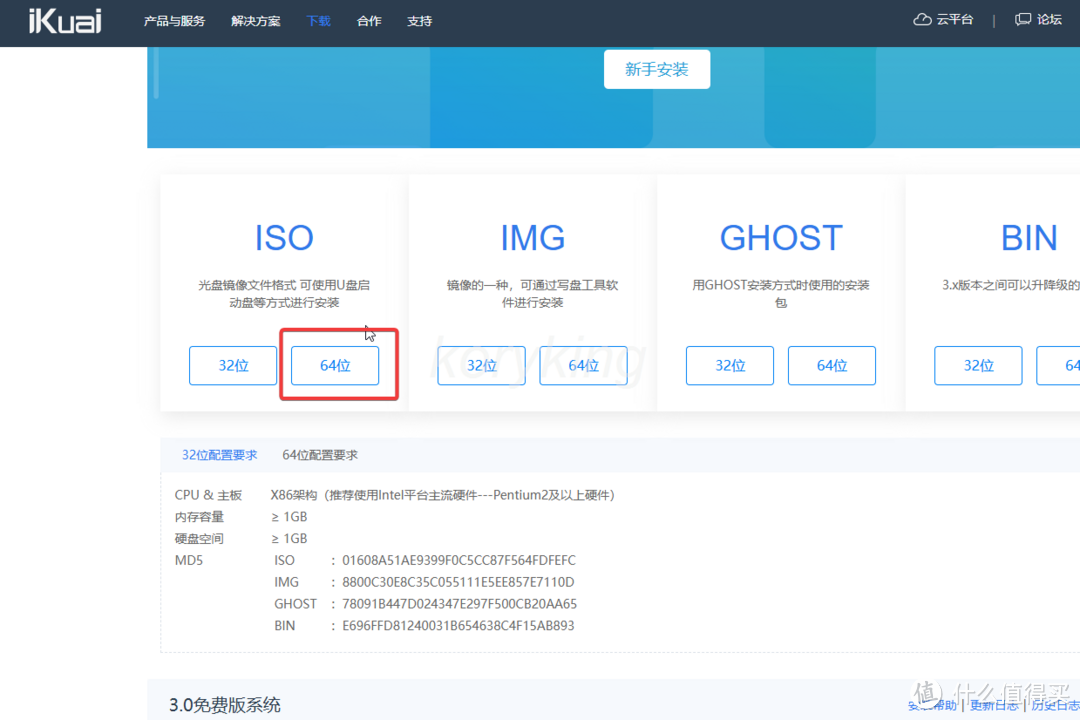Download the 32-bit IMG image
The height and width of the screenshot is (720, 1080).
[481, 365]
